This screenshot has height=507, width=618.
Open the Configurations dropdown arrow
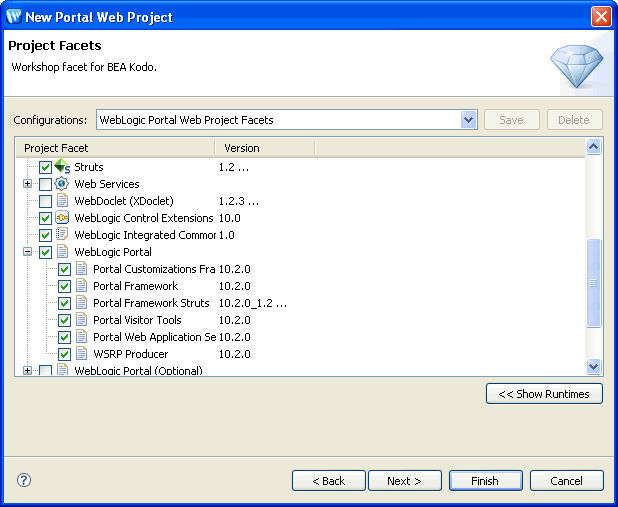469,119
